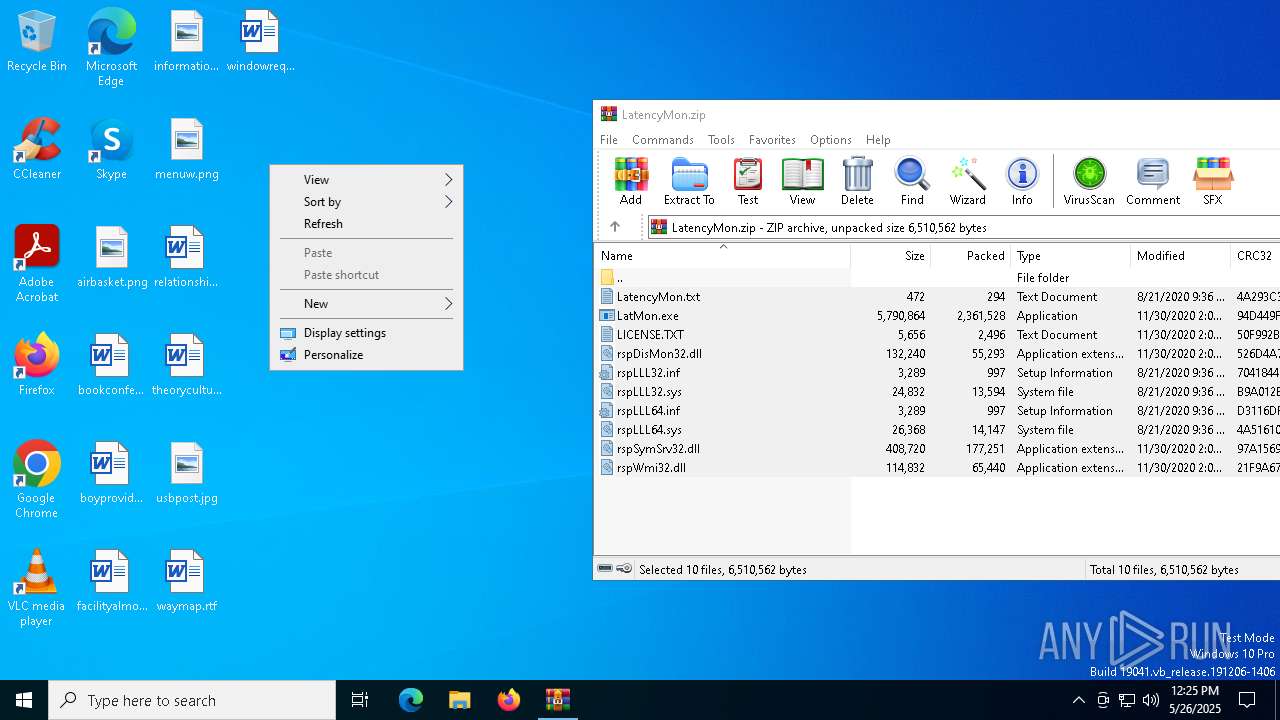Open the WinRAR File menu

(x=609, y=140)
